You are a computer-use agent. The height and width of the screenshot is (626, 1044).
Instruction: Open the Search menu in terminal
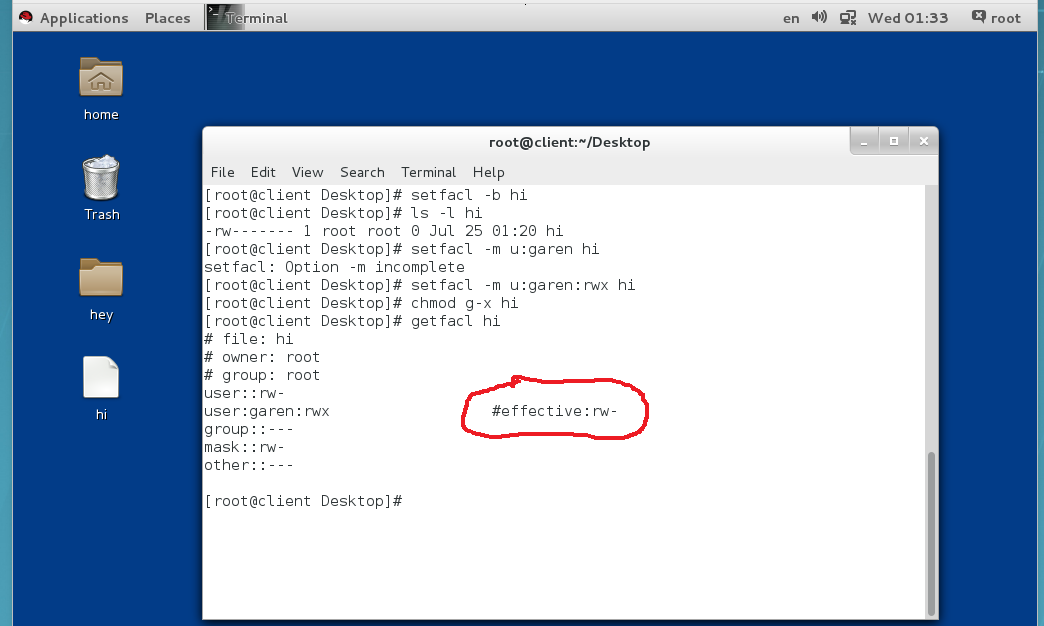tap(362, 172)
